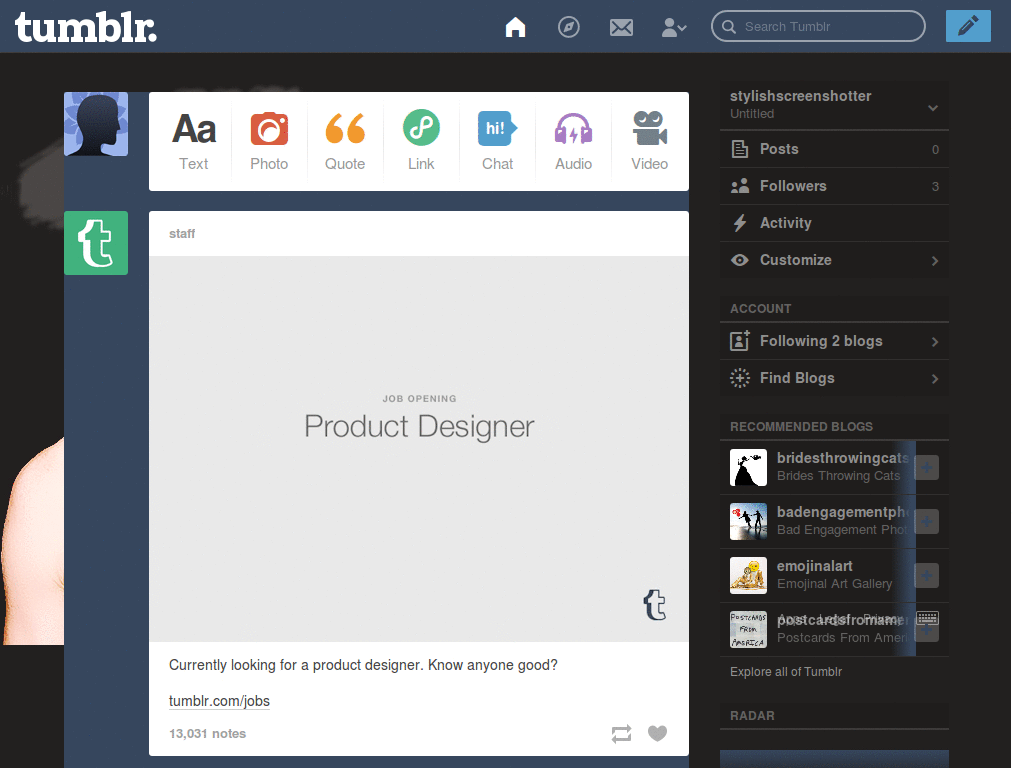Expand the Customize chevron arrow
1024x768 pixels.
pyautogui.click(x=935, y=261)
